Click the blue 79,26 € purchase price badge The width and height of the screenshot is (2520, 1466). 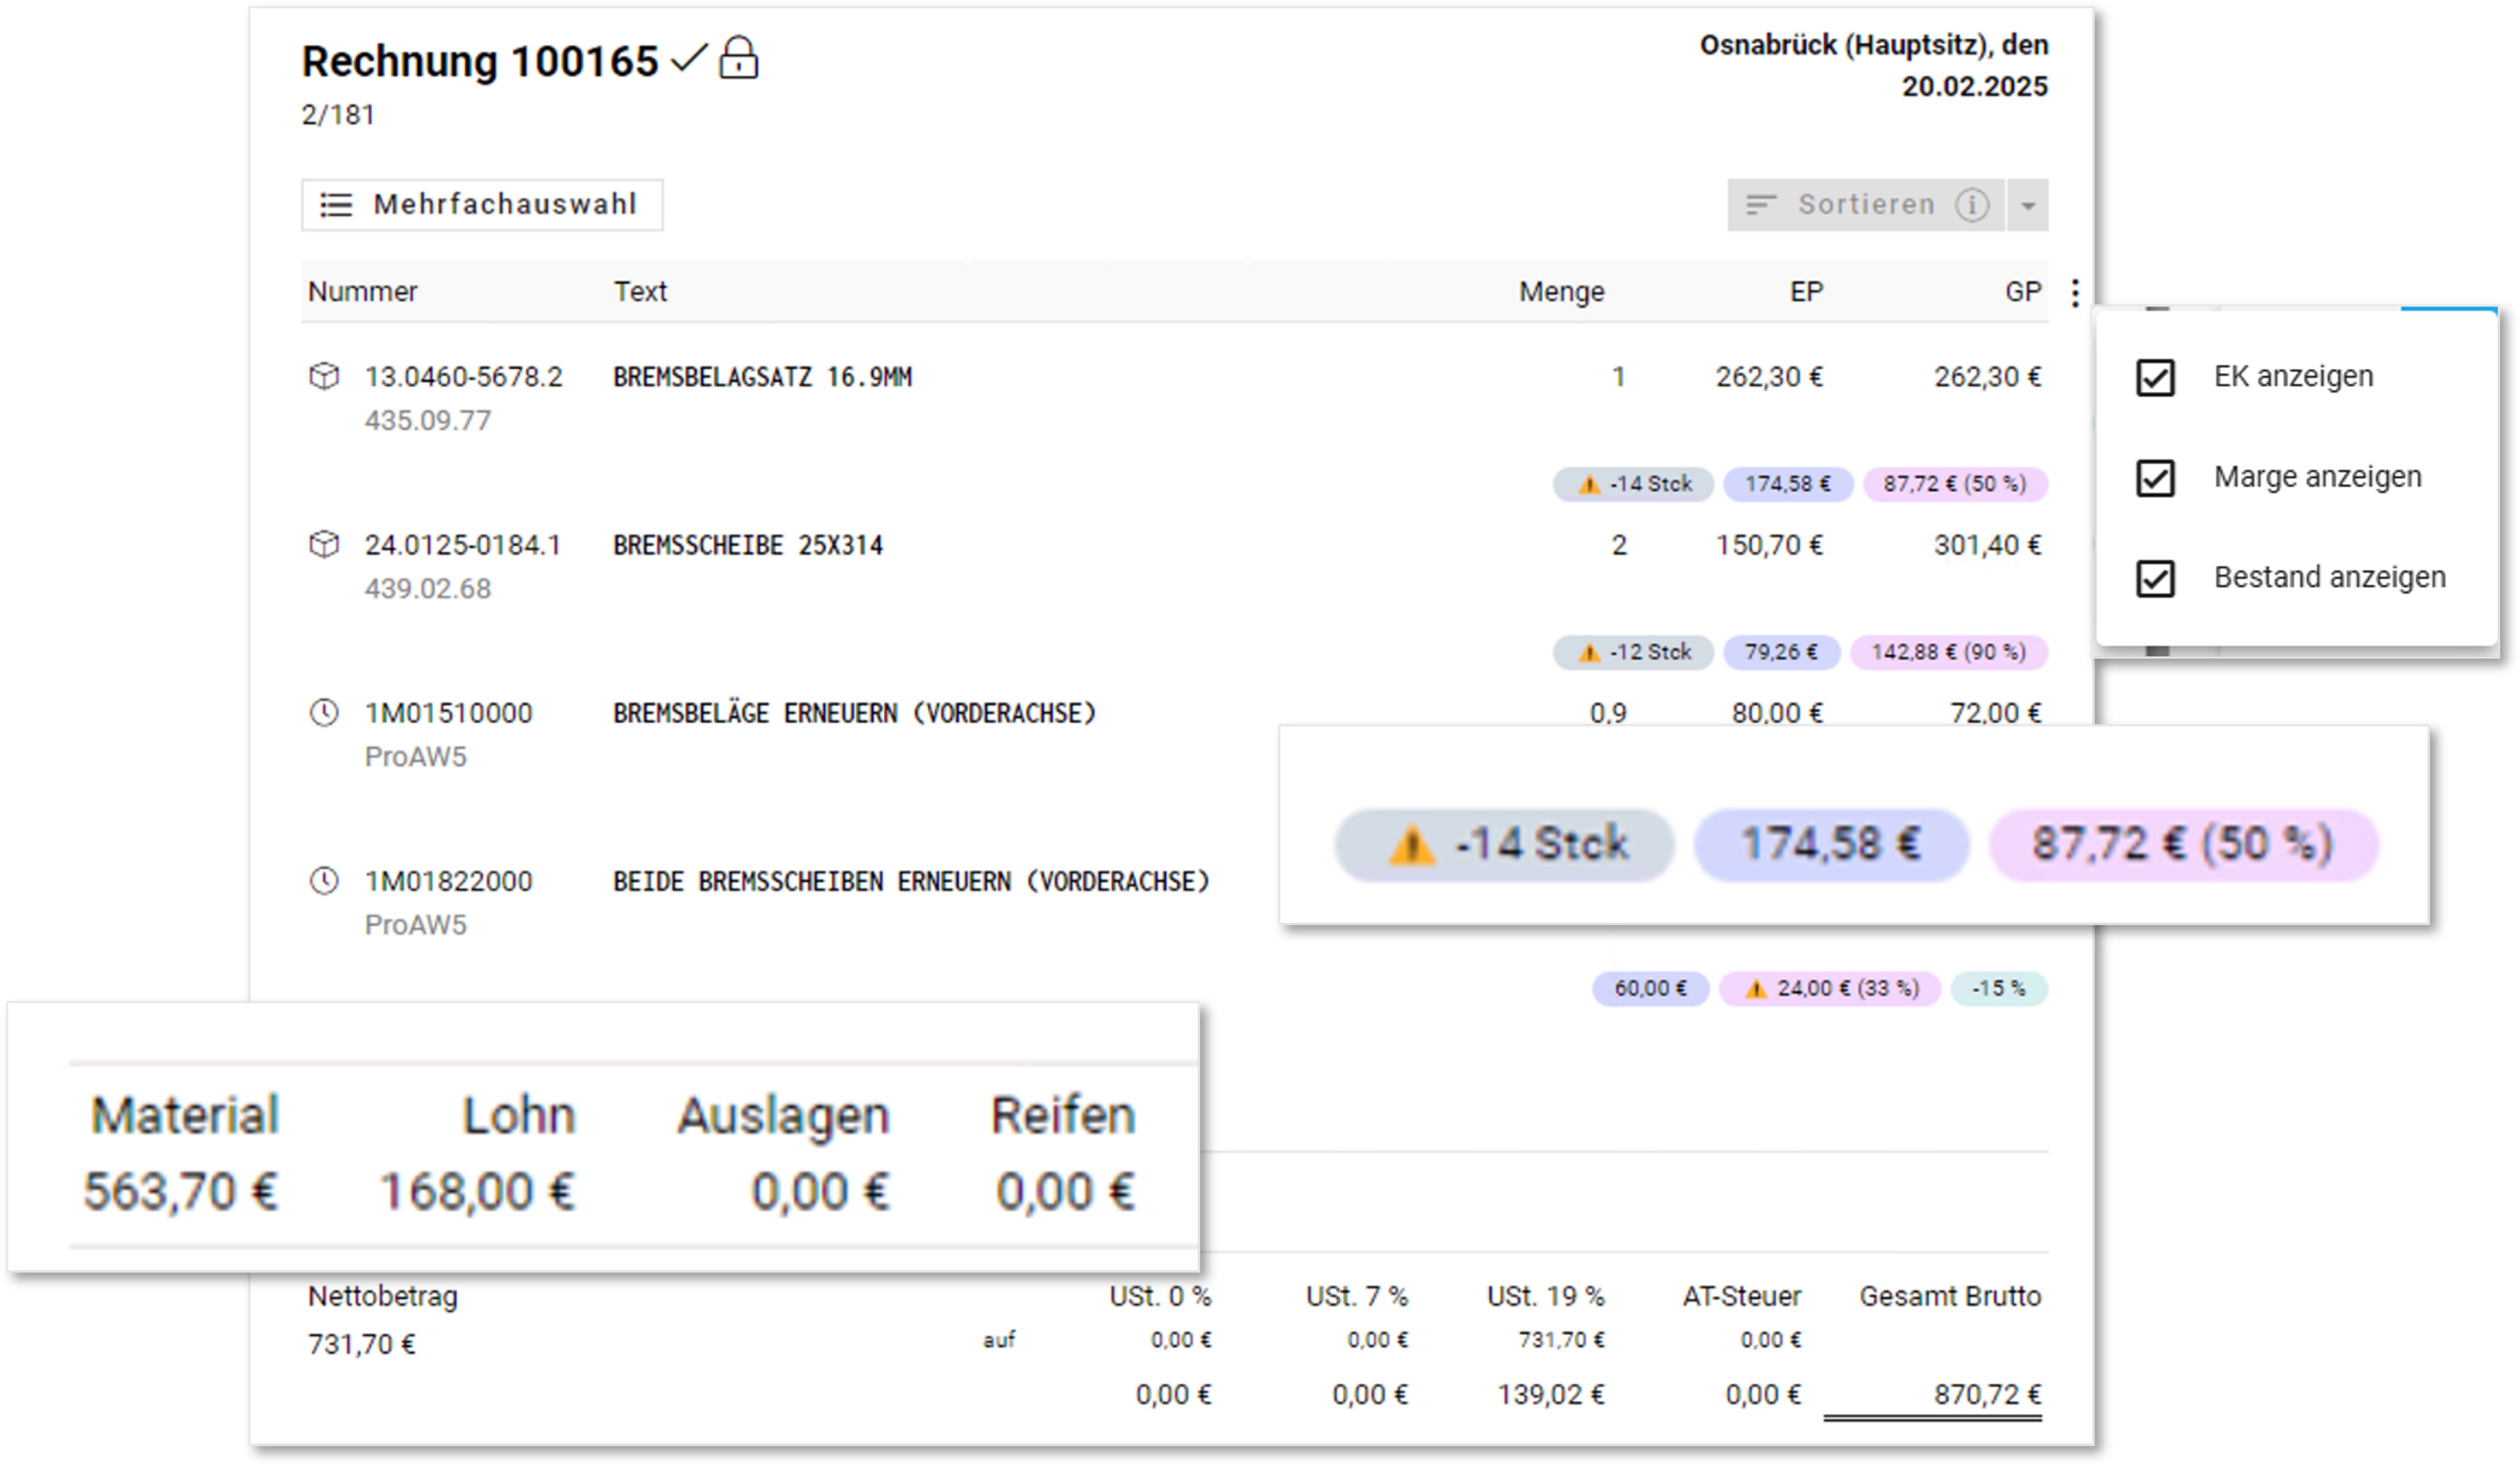1781,652
